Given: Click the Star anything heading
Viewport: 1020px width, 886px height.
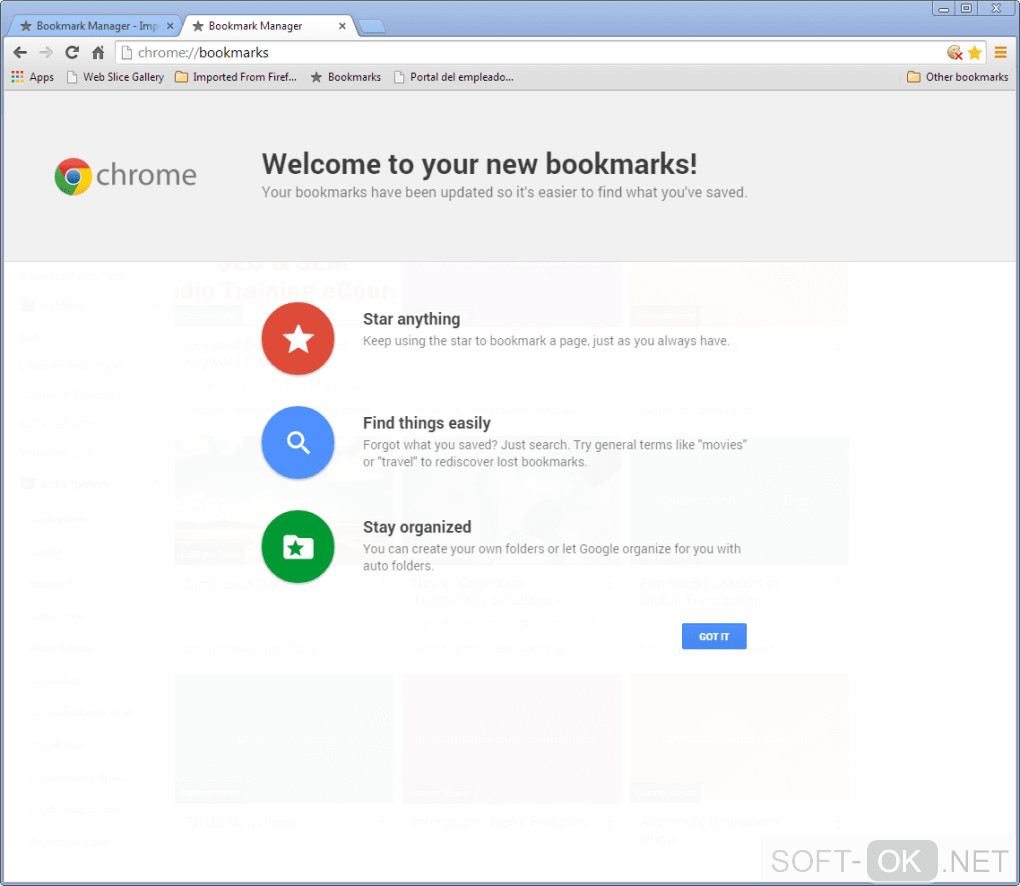Looking at the screenshot, I should 411,319.
